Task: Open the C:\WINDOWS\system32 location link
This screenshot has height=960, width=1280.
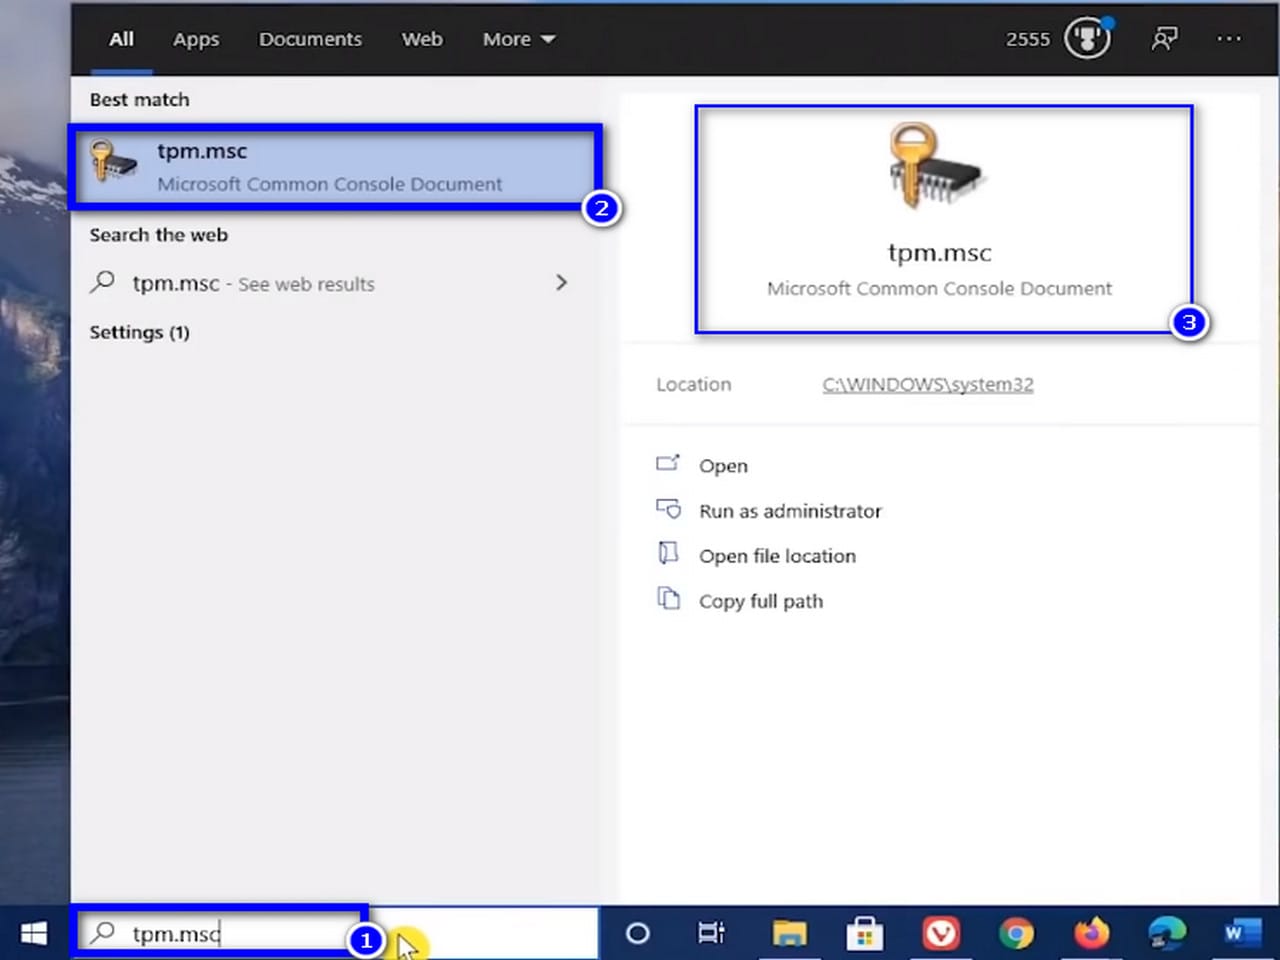Action: tap(928, 384)
